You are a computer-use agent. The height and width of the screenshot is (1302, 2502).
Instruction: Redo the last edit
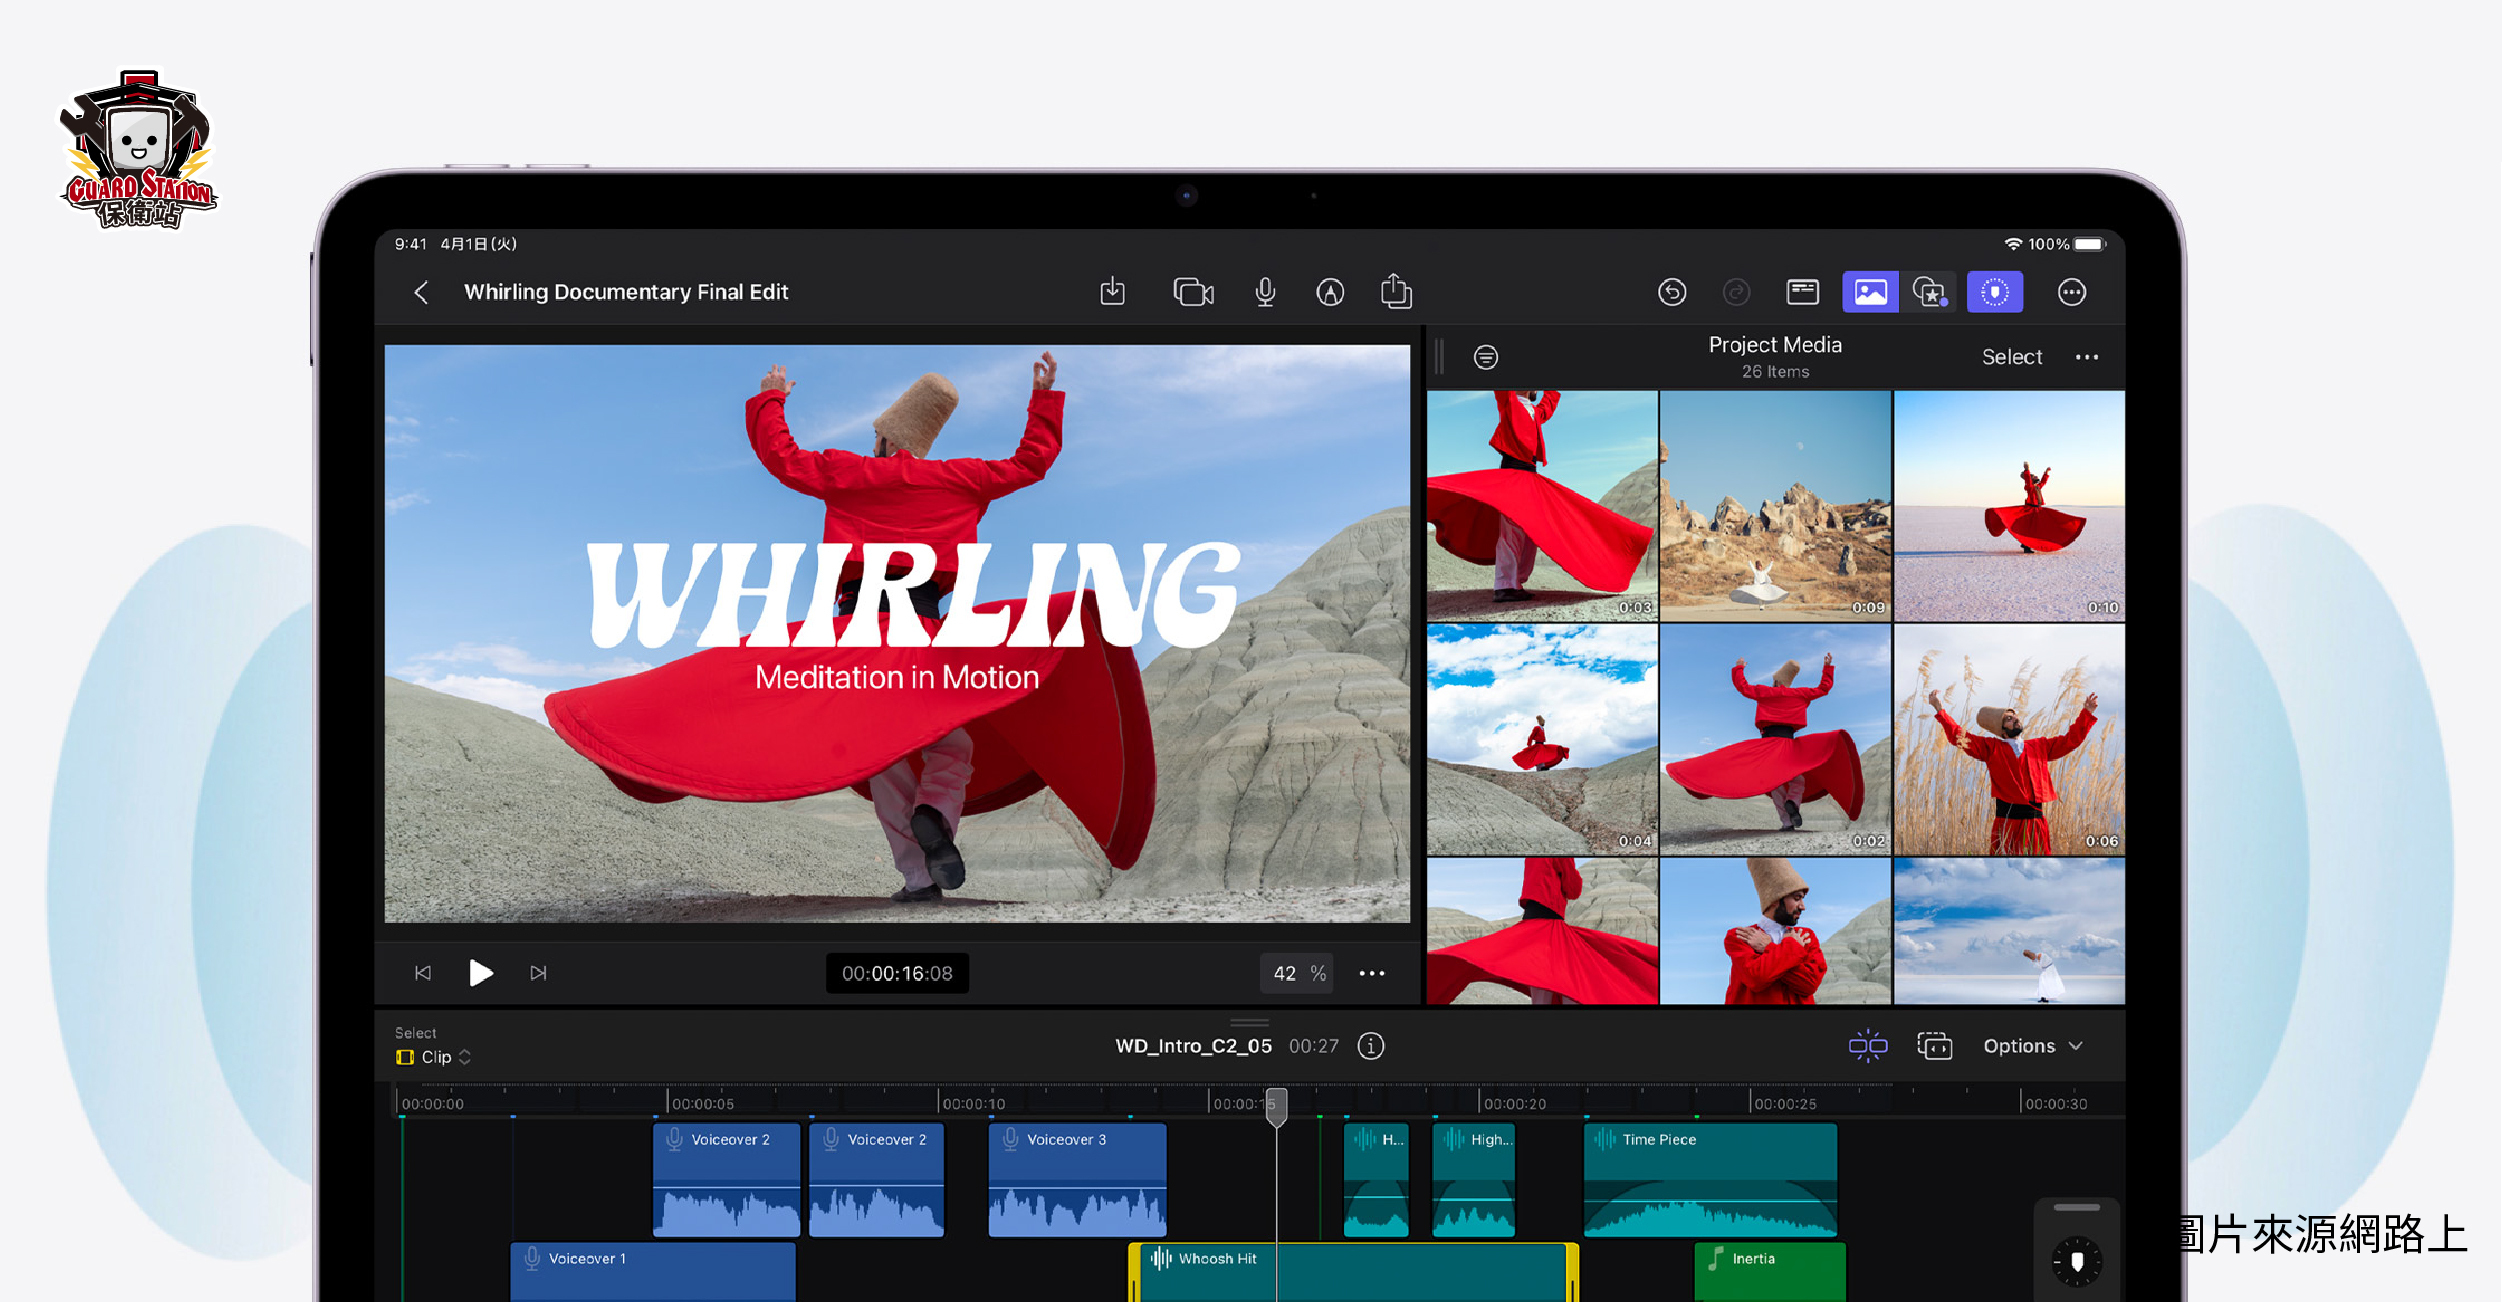(1737, 292)
